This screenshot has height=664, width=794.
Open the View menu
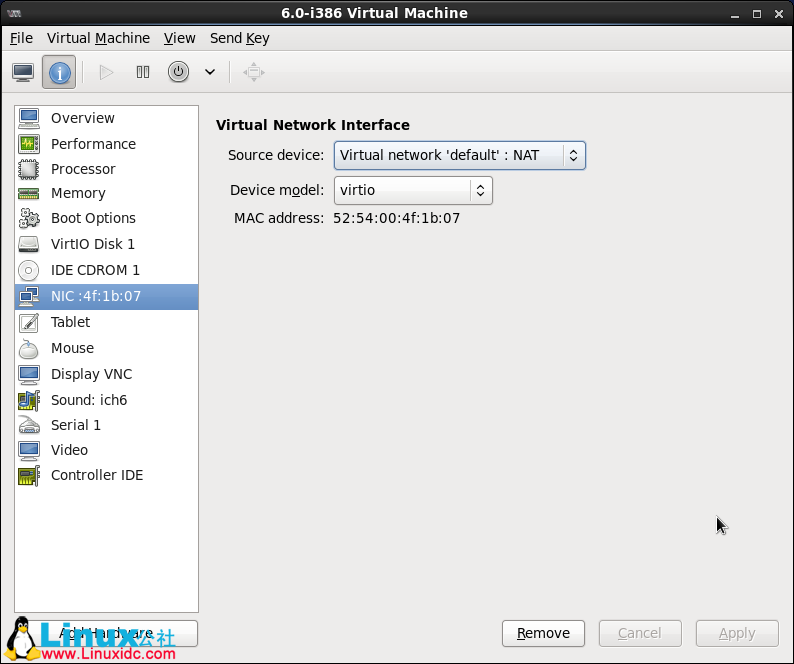[179, 38]
